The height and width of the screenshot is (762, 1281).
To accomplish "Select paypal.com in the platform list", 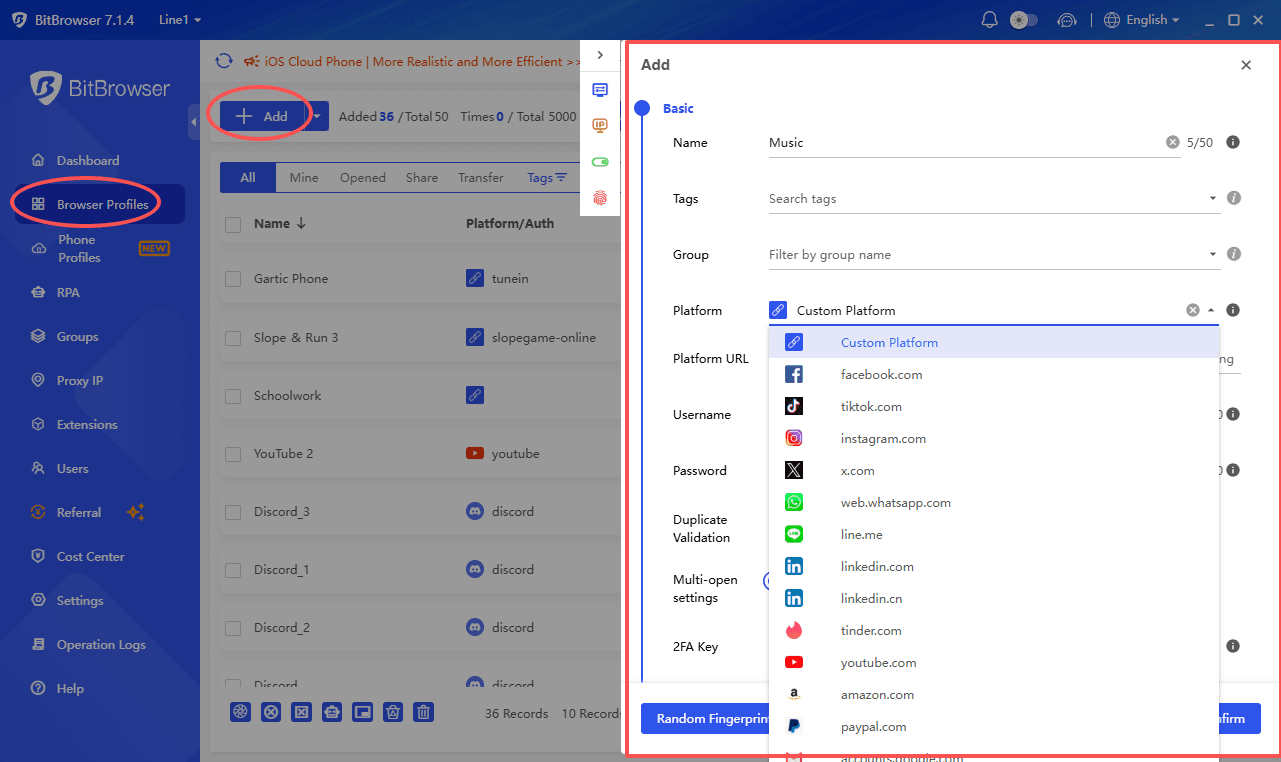I will click(x=994, y=726).
